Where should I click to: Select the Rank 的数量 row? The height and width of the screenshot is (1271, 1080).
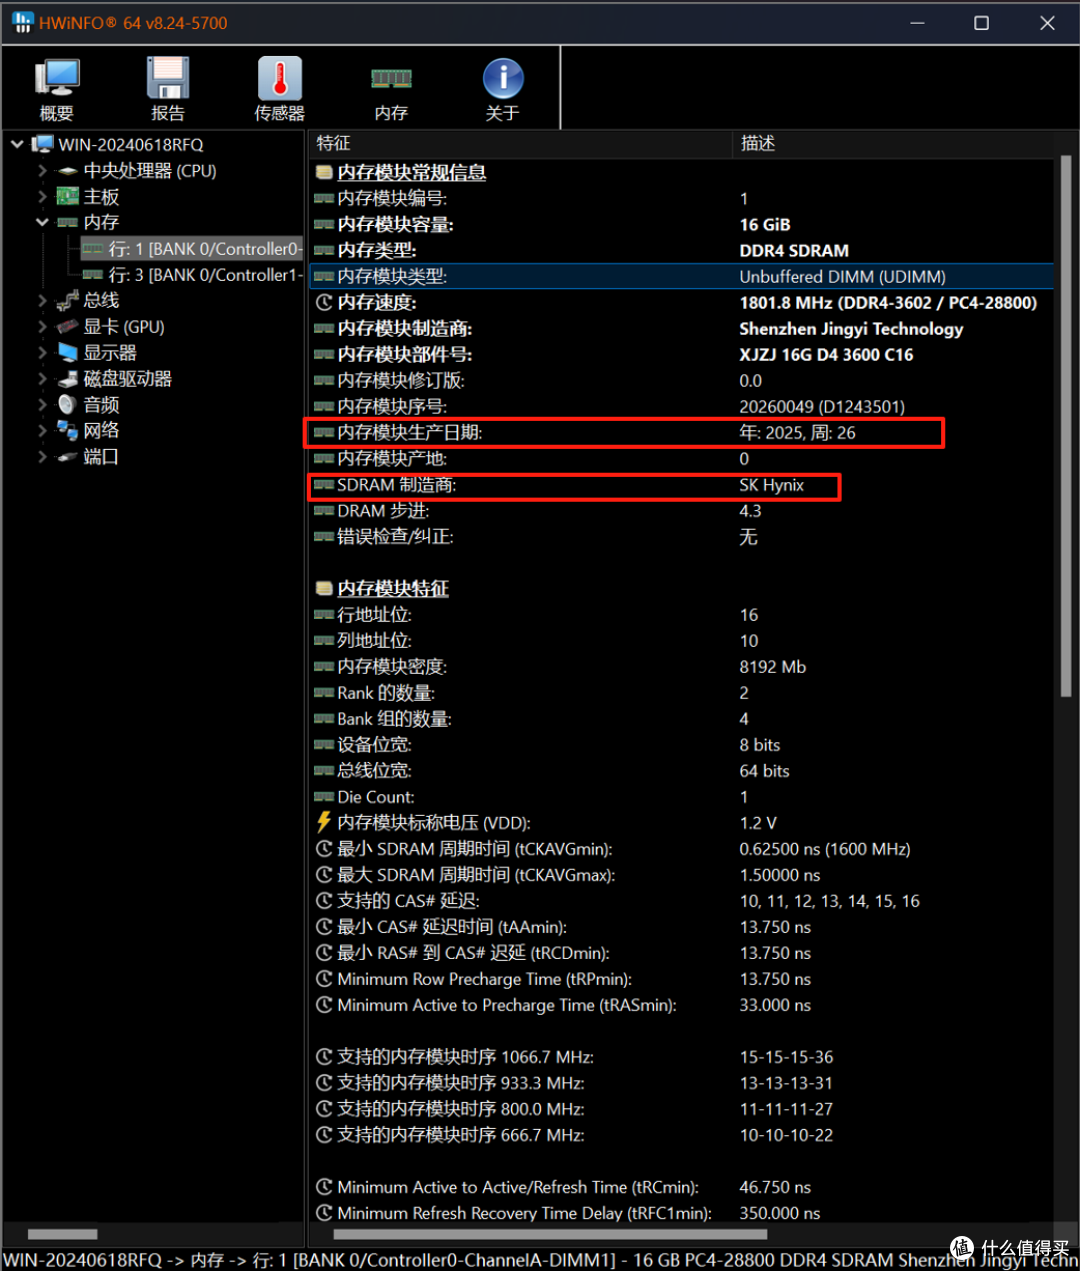coord(681,692)
